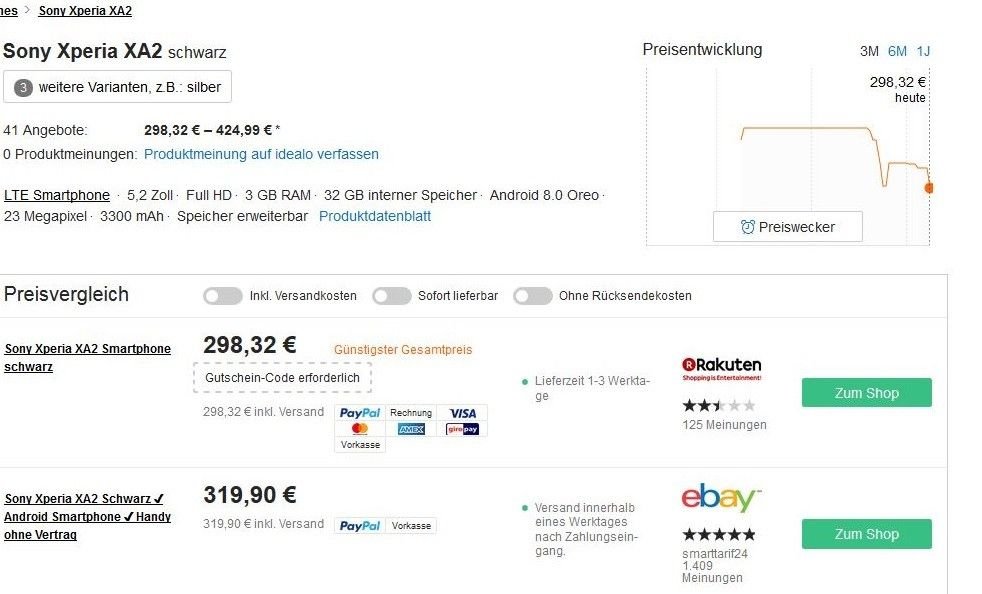982x594 pixels.
Task: Set the Preiswecker price alert
Action: [787, 227]
